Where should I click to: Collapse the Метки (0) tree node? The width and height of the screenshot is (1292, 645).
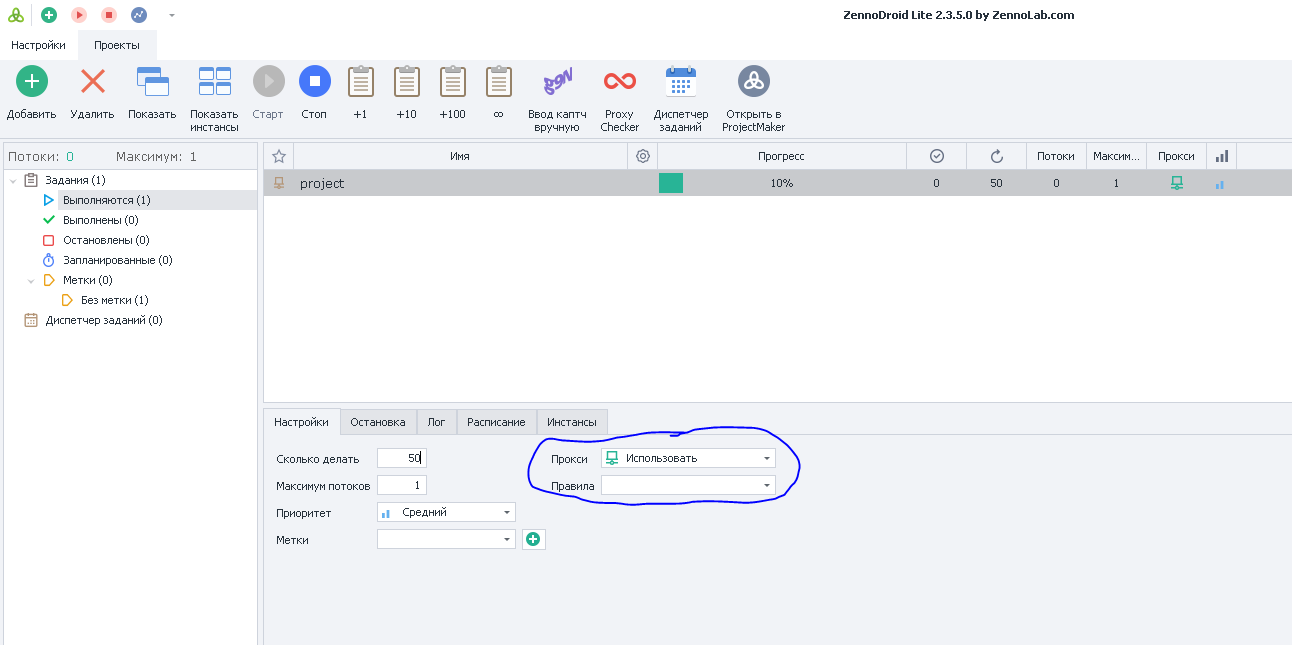click(31, 280)
